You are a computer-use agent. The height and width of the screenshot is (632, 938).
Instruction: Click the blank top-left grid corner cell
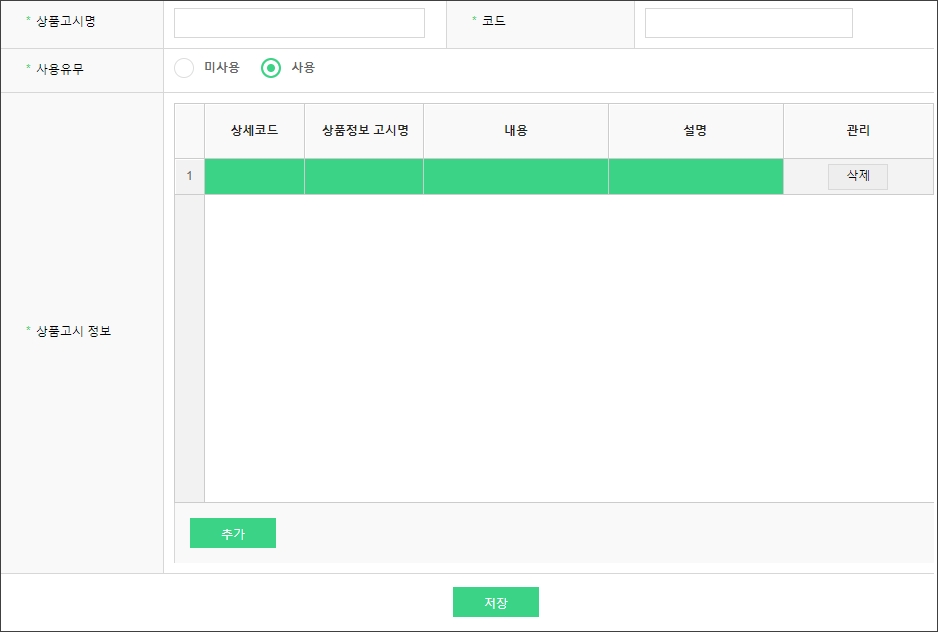189,131
